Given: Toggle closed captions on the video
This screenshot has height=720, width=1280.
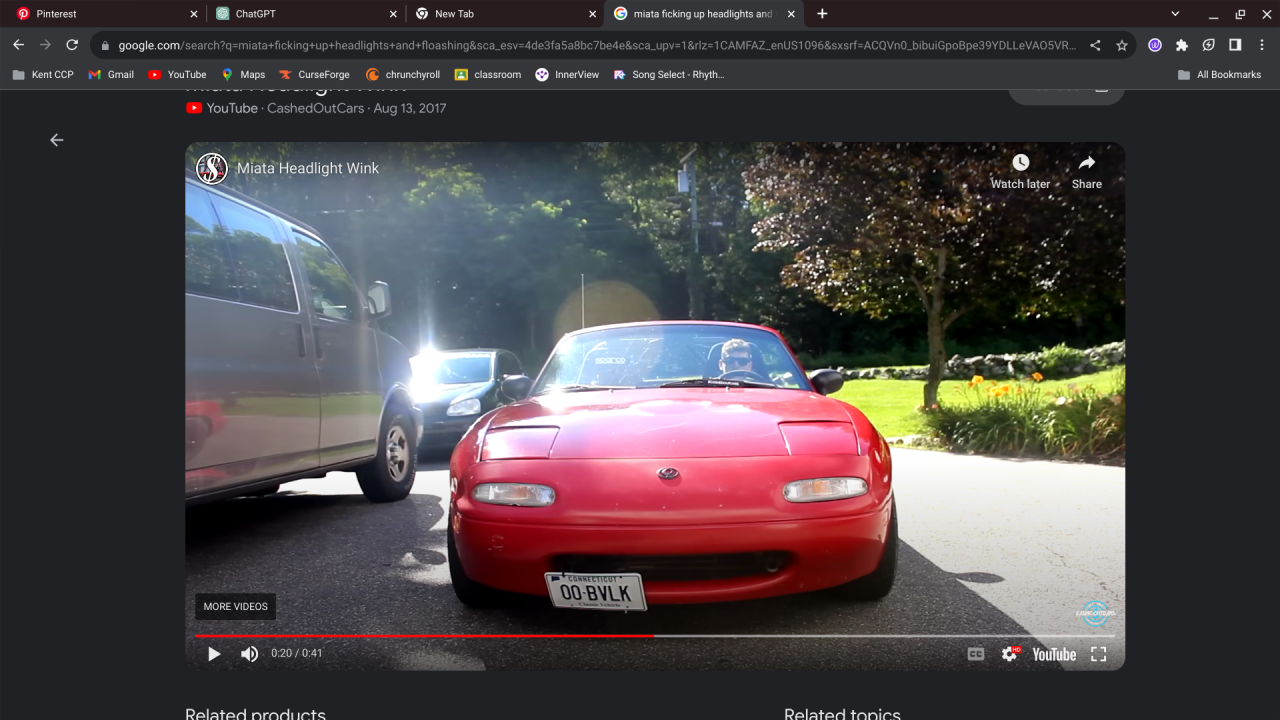Looking at the screenshot, I should (x=976, y=654).
